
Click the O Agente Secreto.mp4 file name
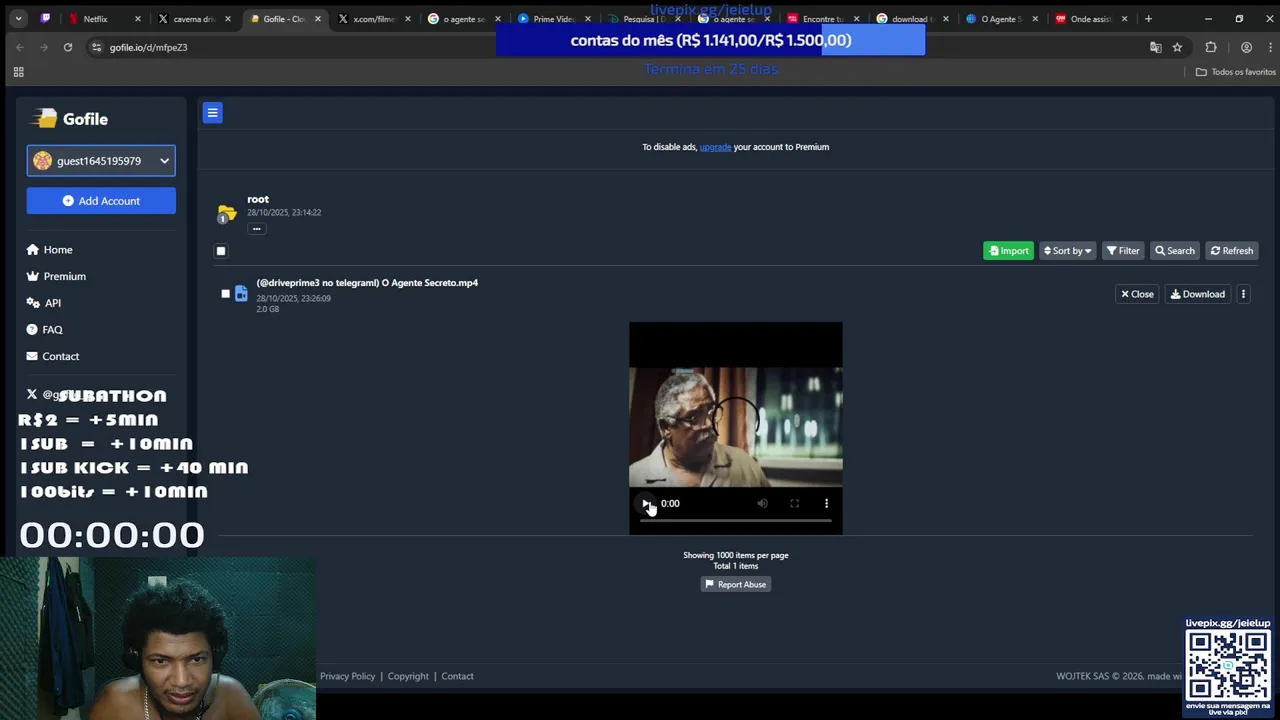(x=367, y=283)
